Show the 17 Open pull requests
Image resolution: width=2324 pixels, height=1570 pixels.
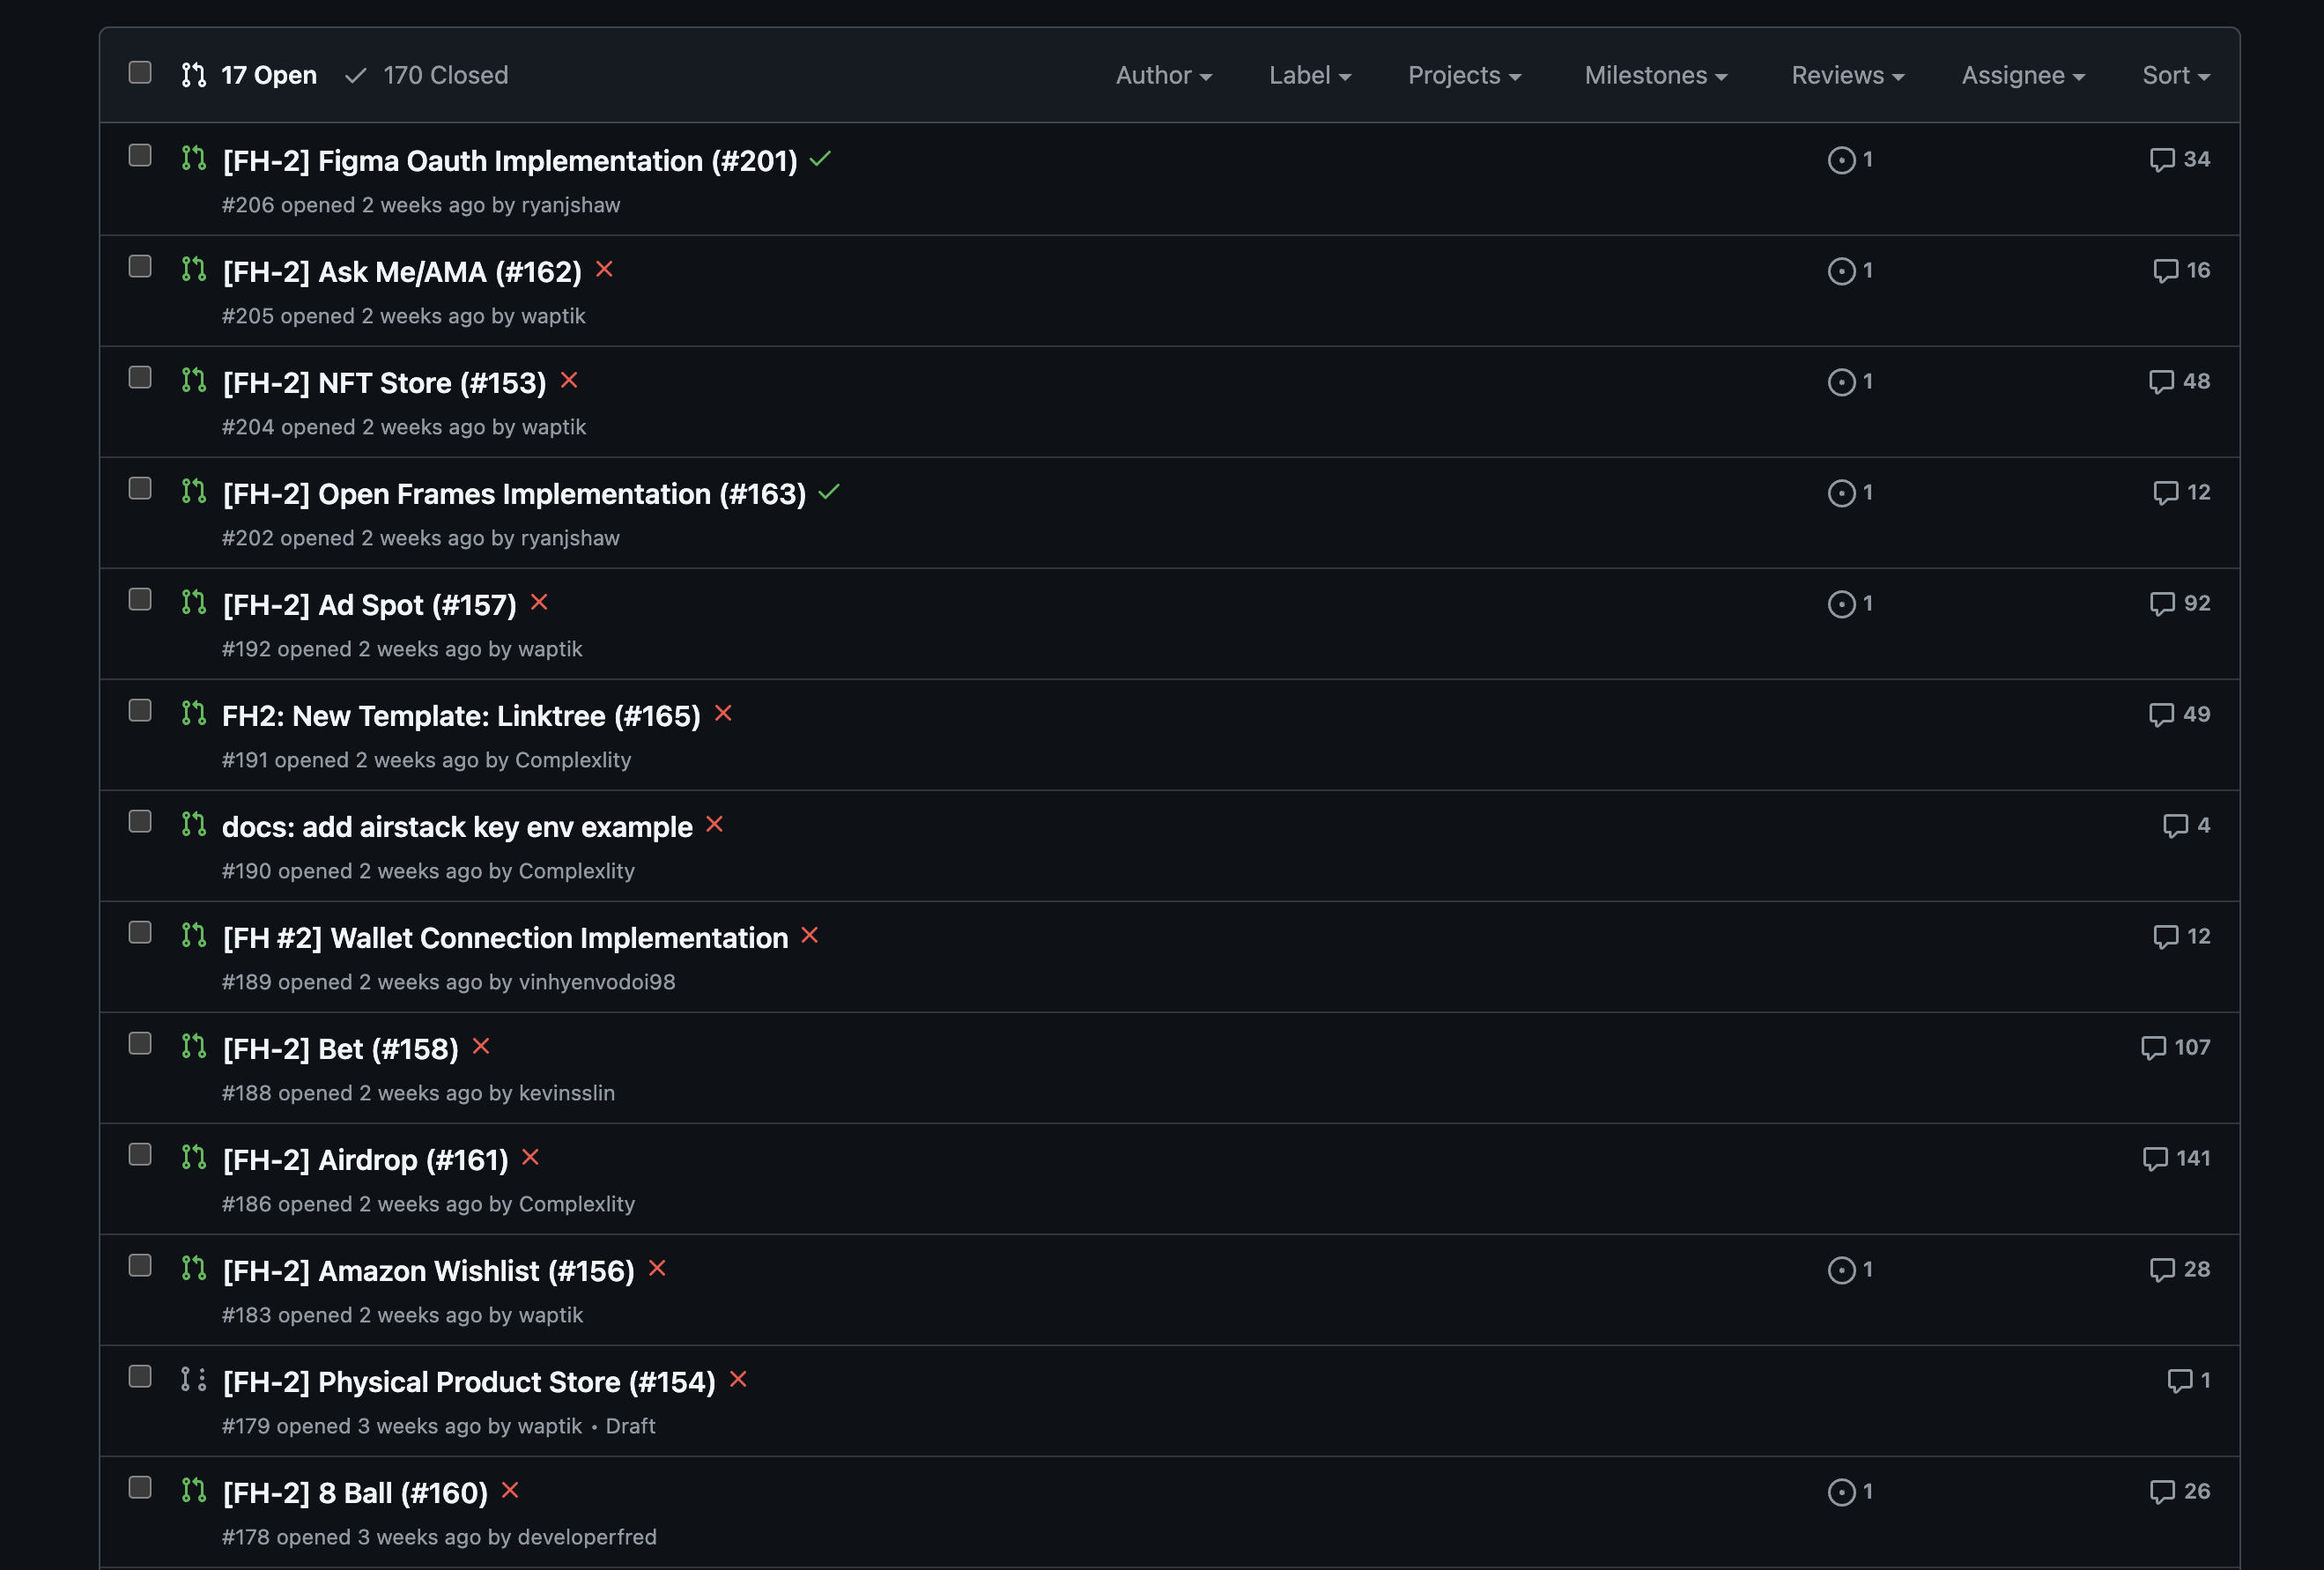(250, 75)
